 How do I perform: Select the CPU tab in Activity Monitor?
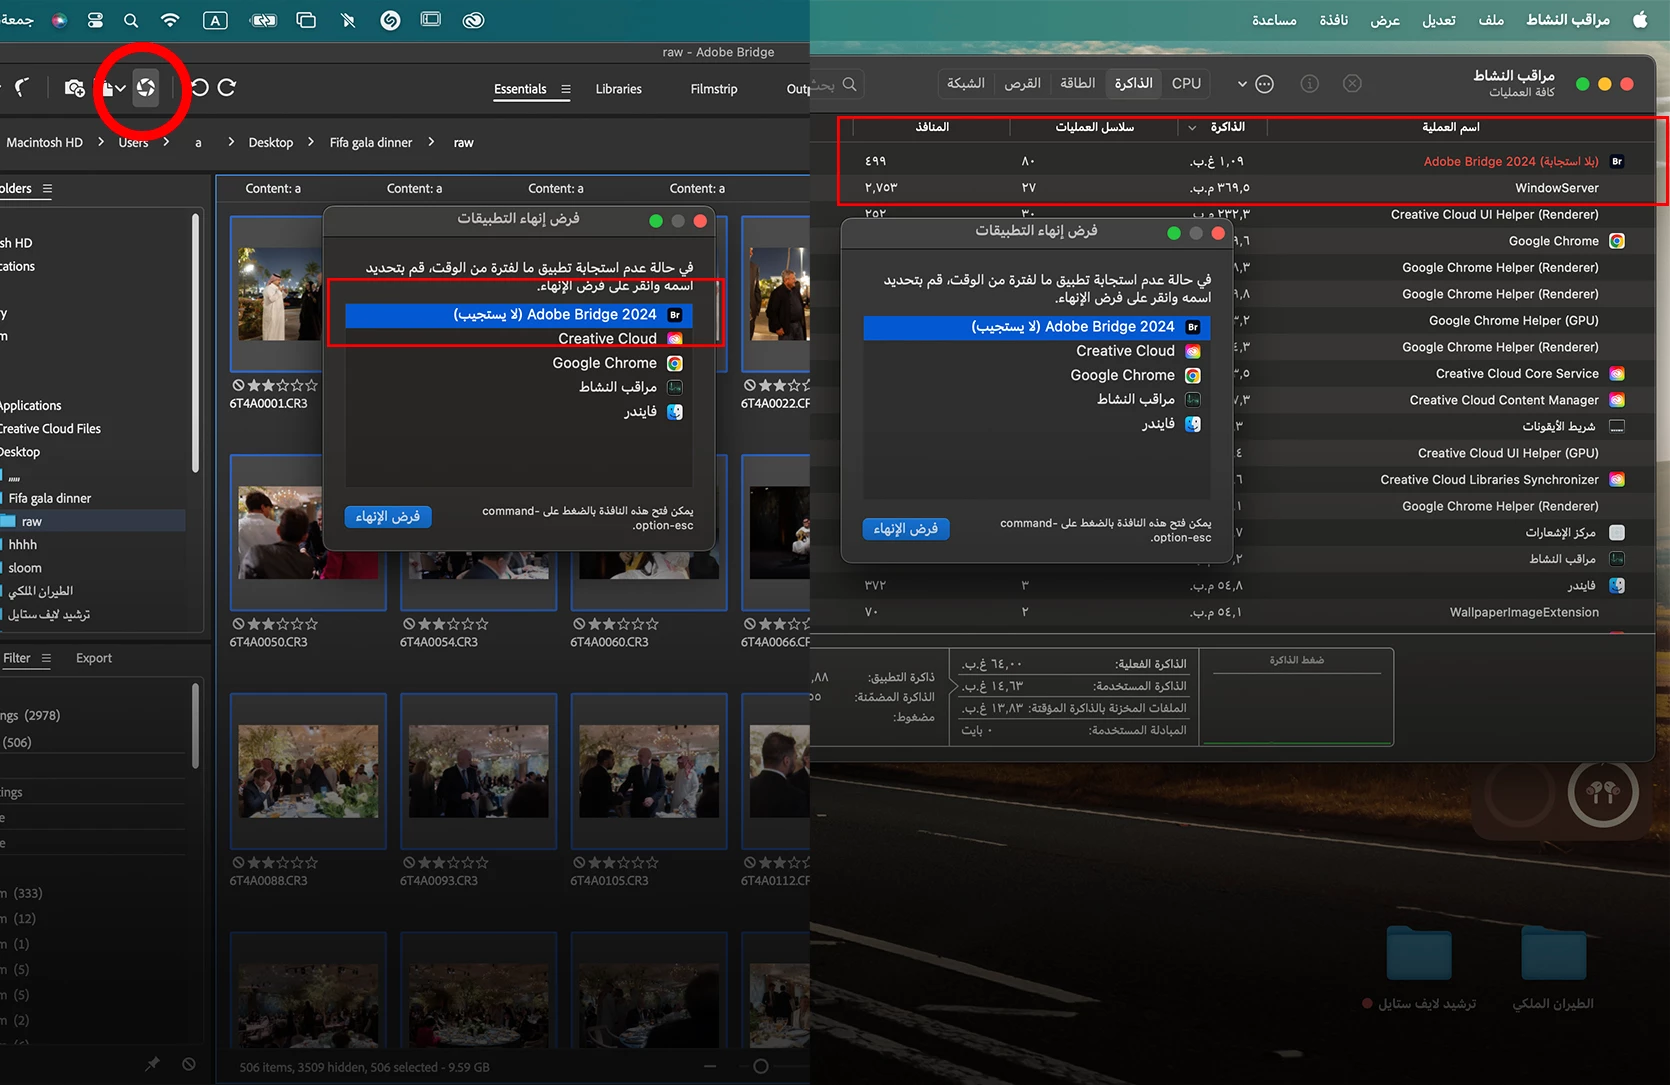[x=1186, y=84]
